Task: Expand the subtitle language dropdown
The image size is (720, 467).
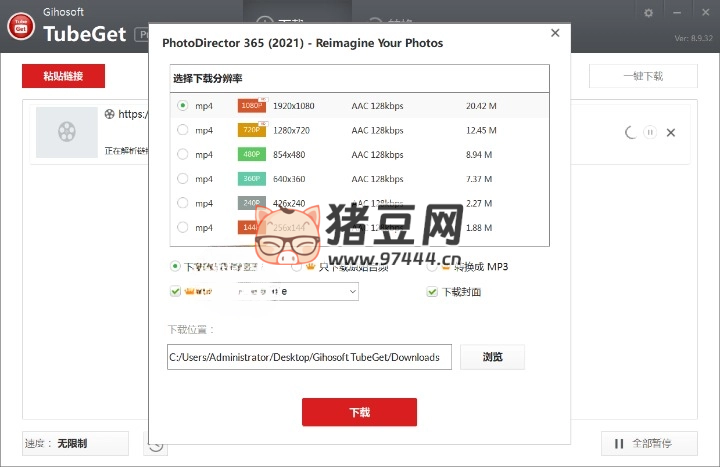Action: [x=350, y=291]
